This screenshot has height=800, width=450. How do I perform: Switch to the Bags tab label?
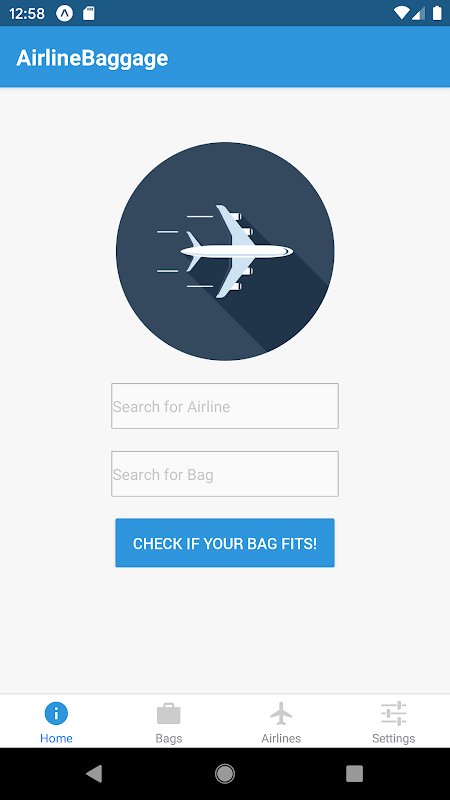[169, 738]
